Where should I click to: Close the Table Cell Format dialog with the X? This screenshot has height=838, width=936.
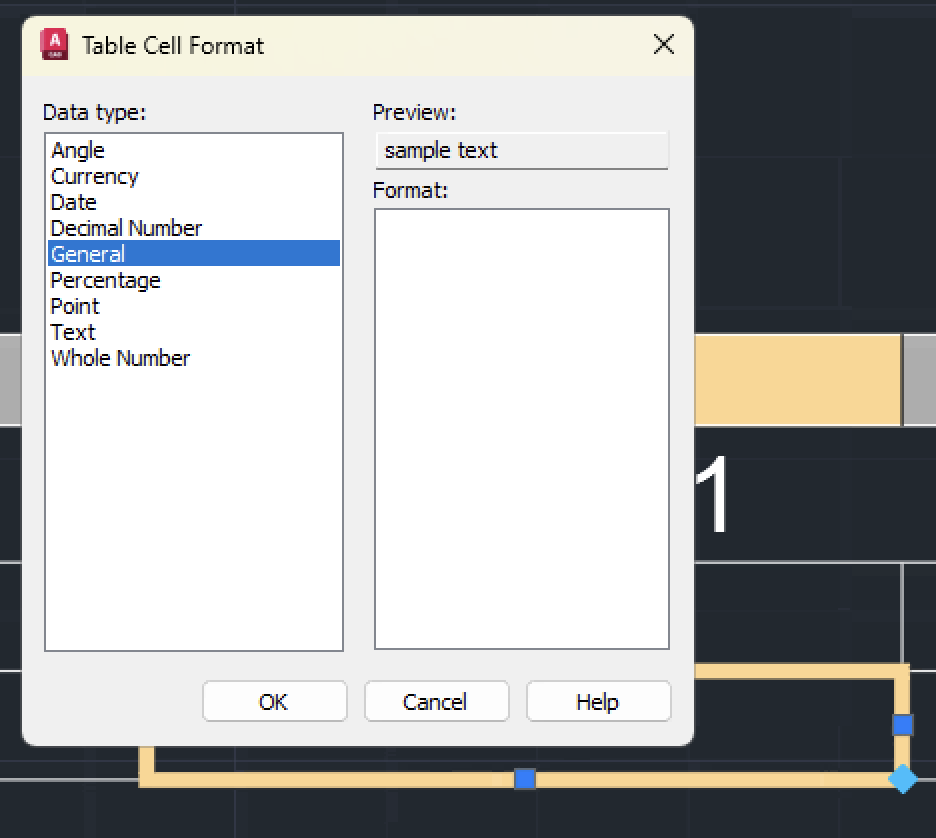663,45
